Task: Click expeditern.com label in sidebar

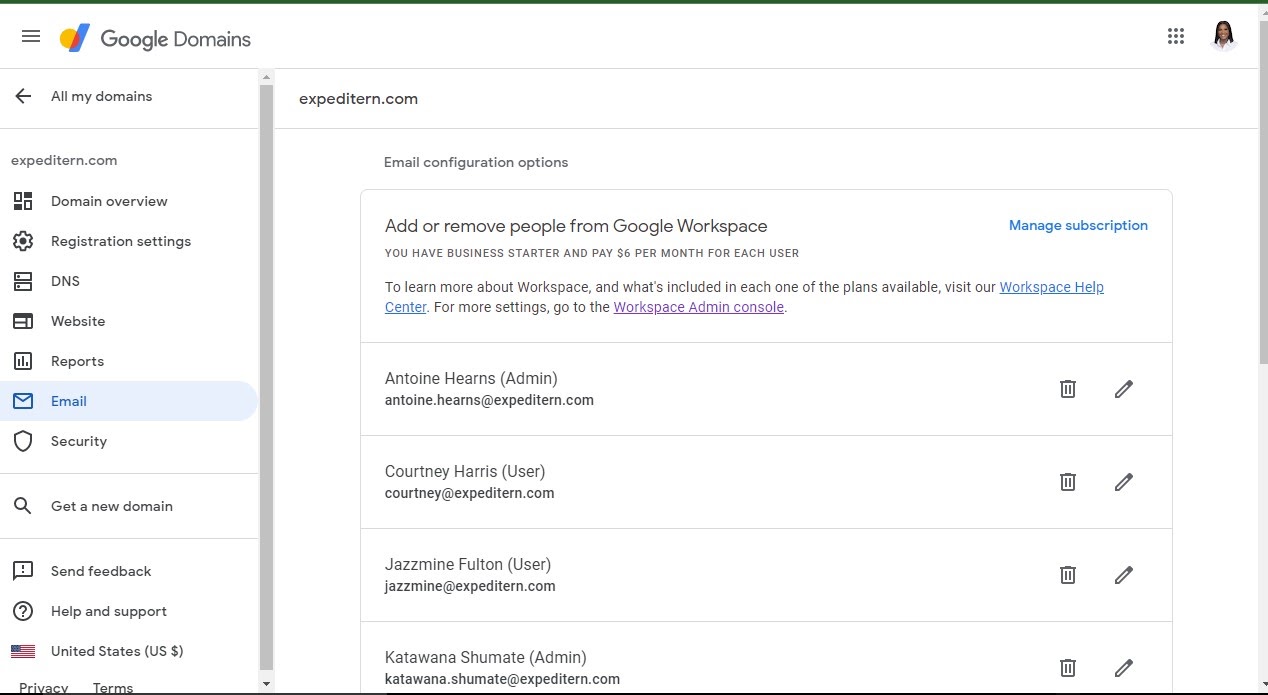Action: (64, 160)
